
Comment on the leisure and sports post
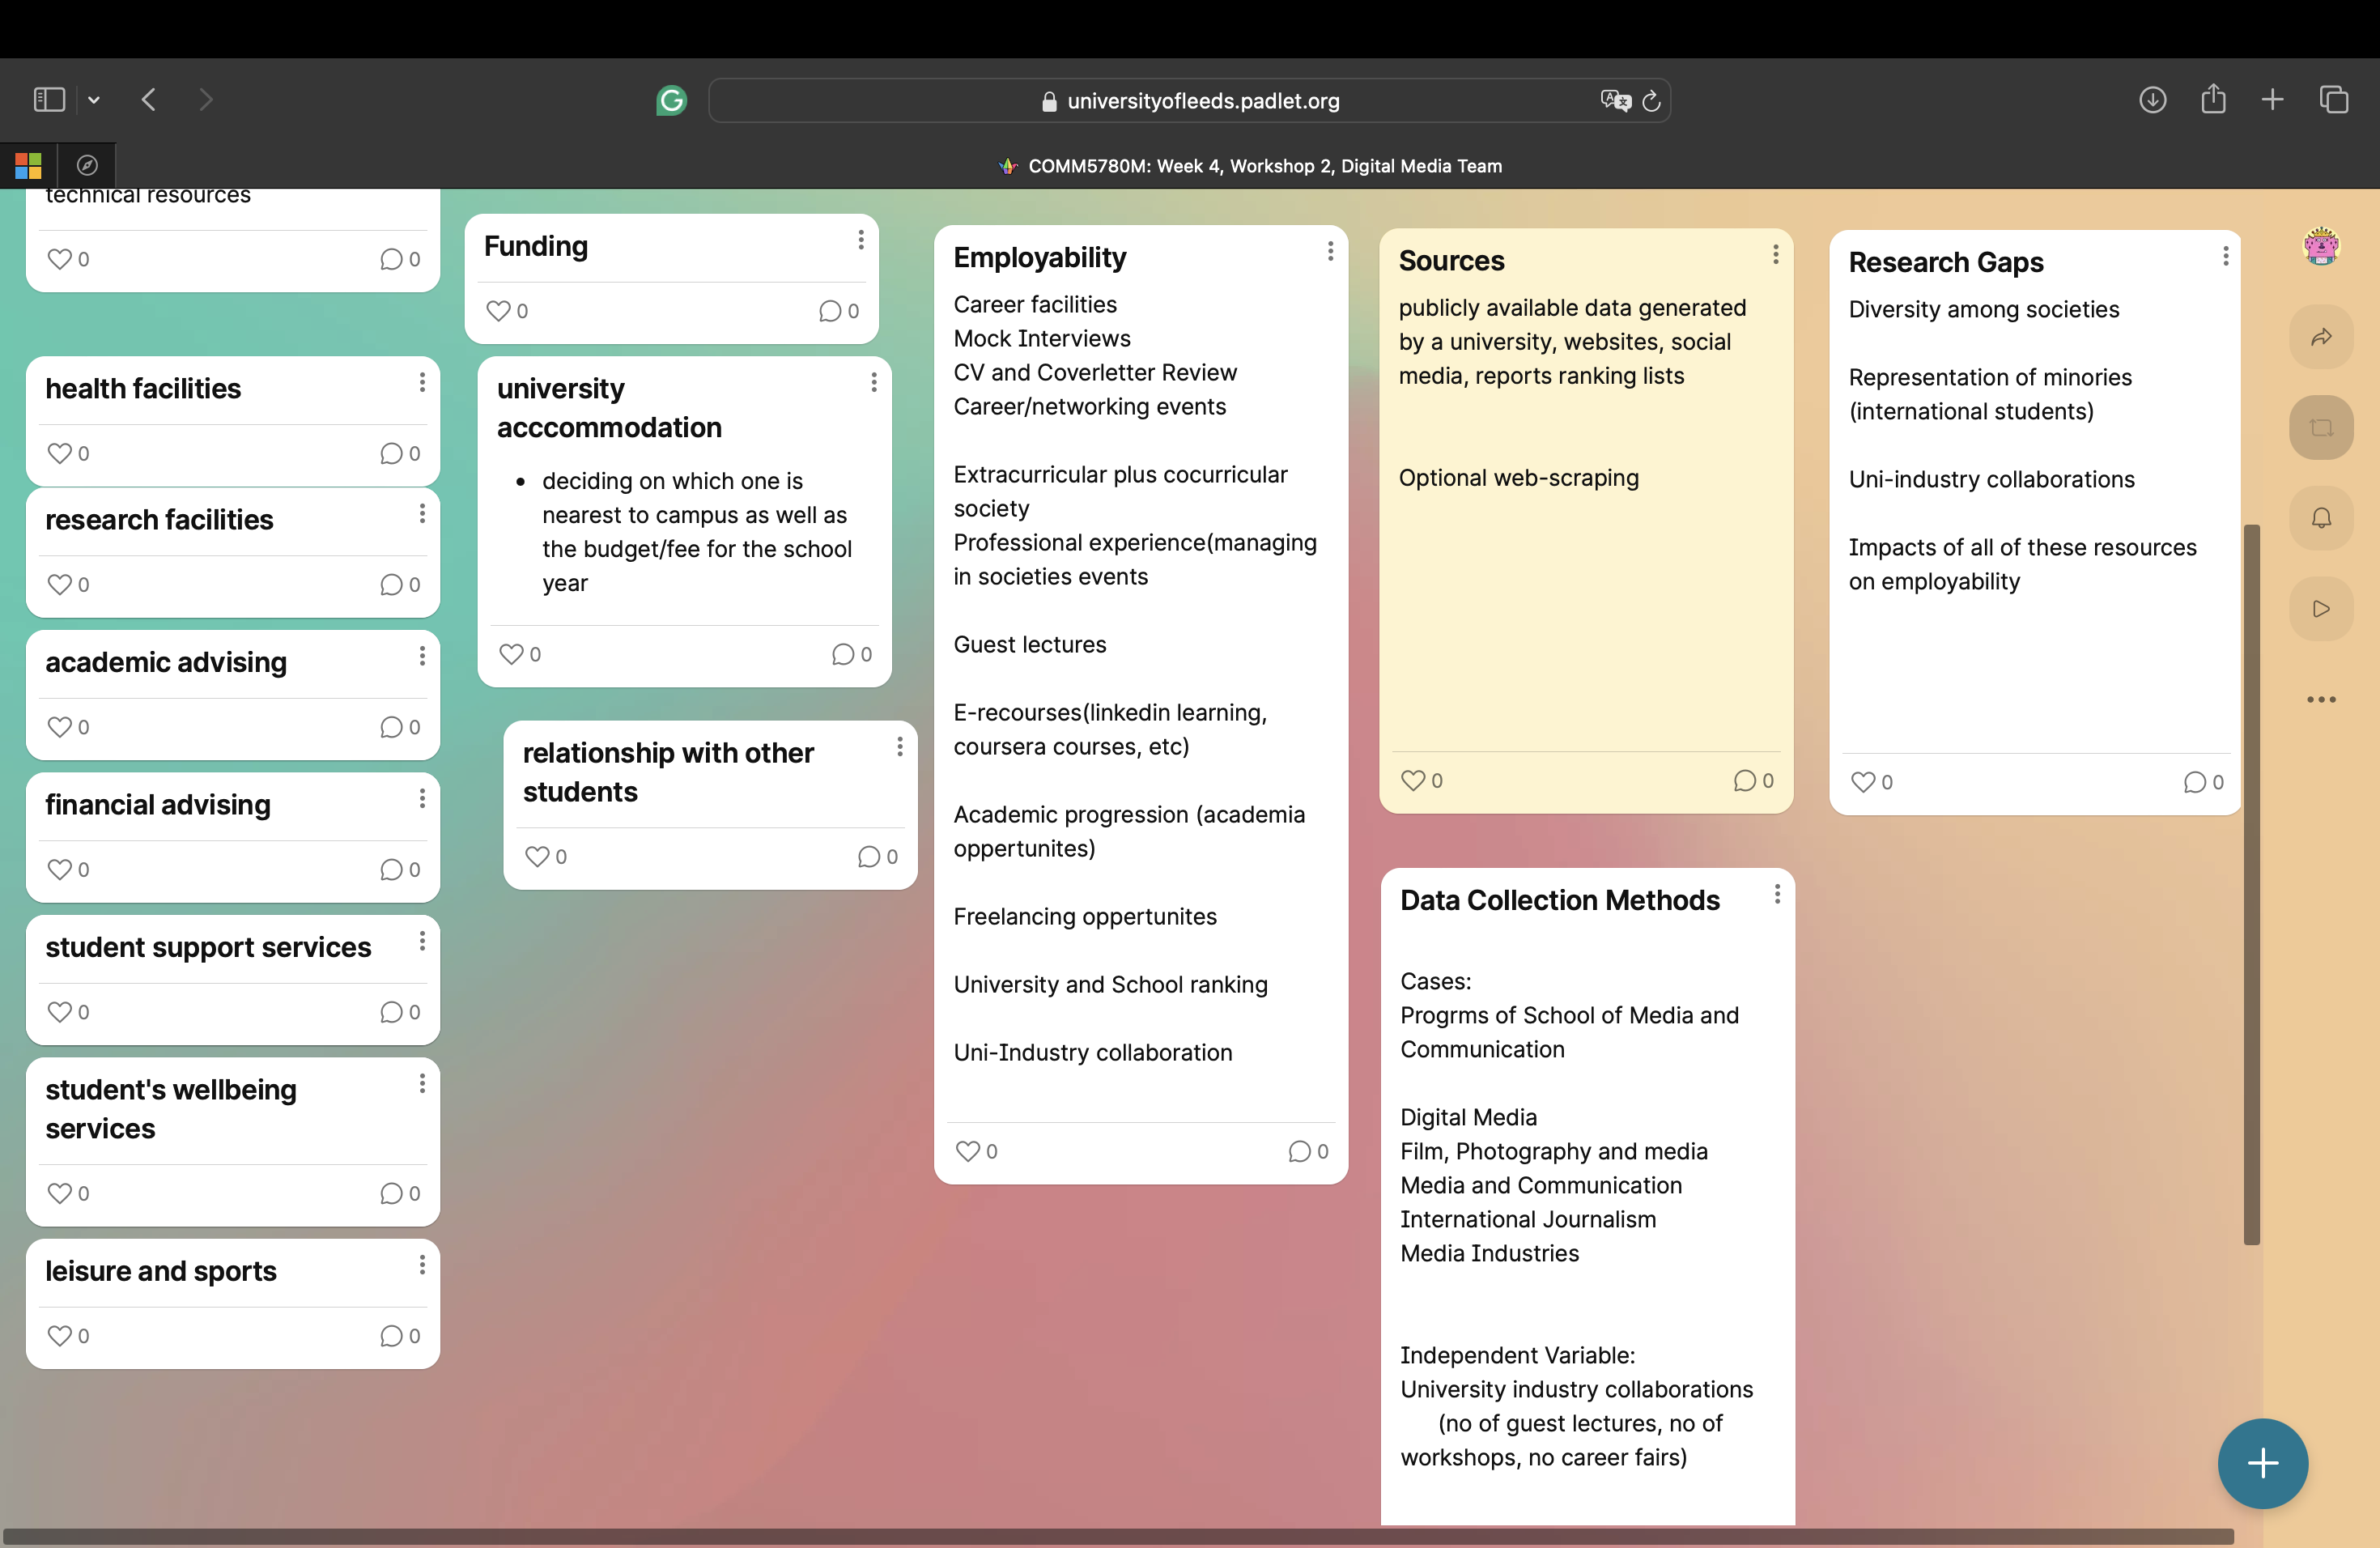click(x=391, y=1336)
